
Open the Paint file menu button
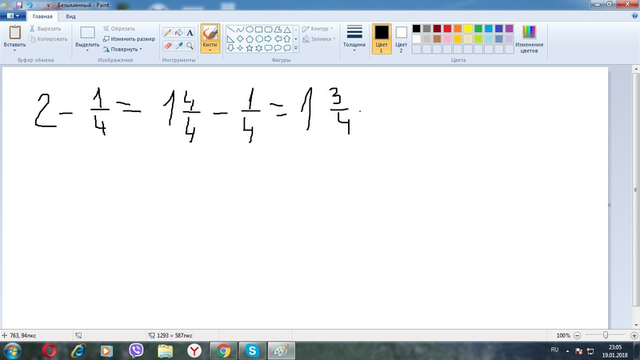tap(13, 16)
